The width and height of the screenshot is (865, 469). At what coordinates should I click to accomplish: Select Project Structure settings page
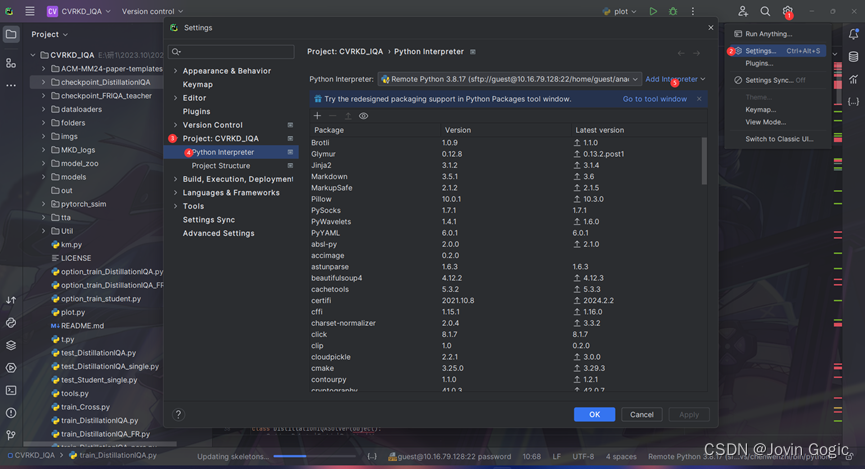[x=221, y=166]
